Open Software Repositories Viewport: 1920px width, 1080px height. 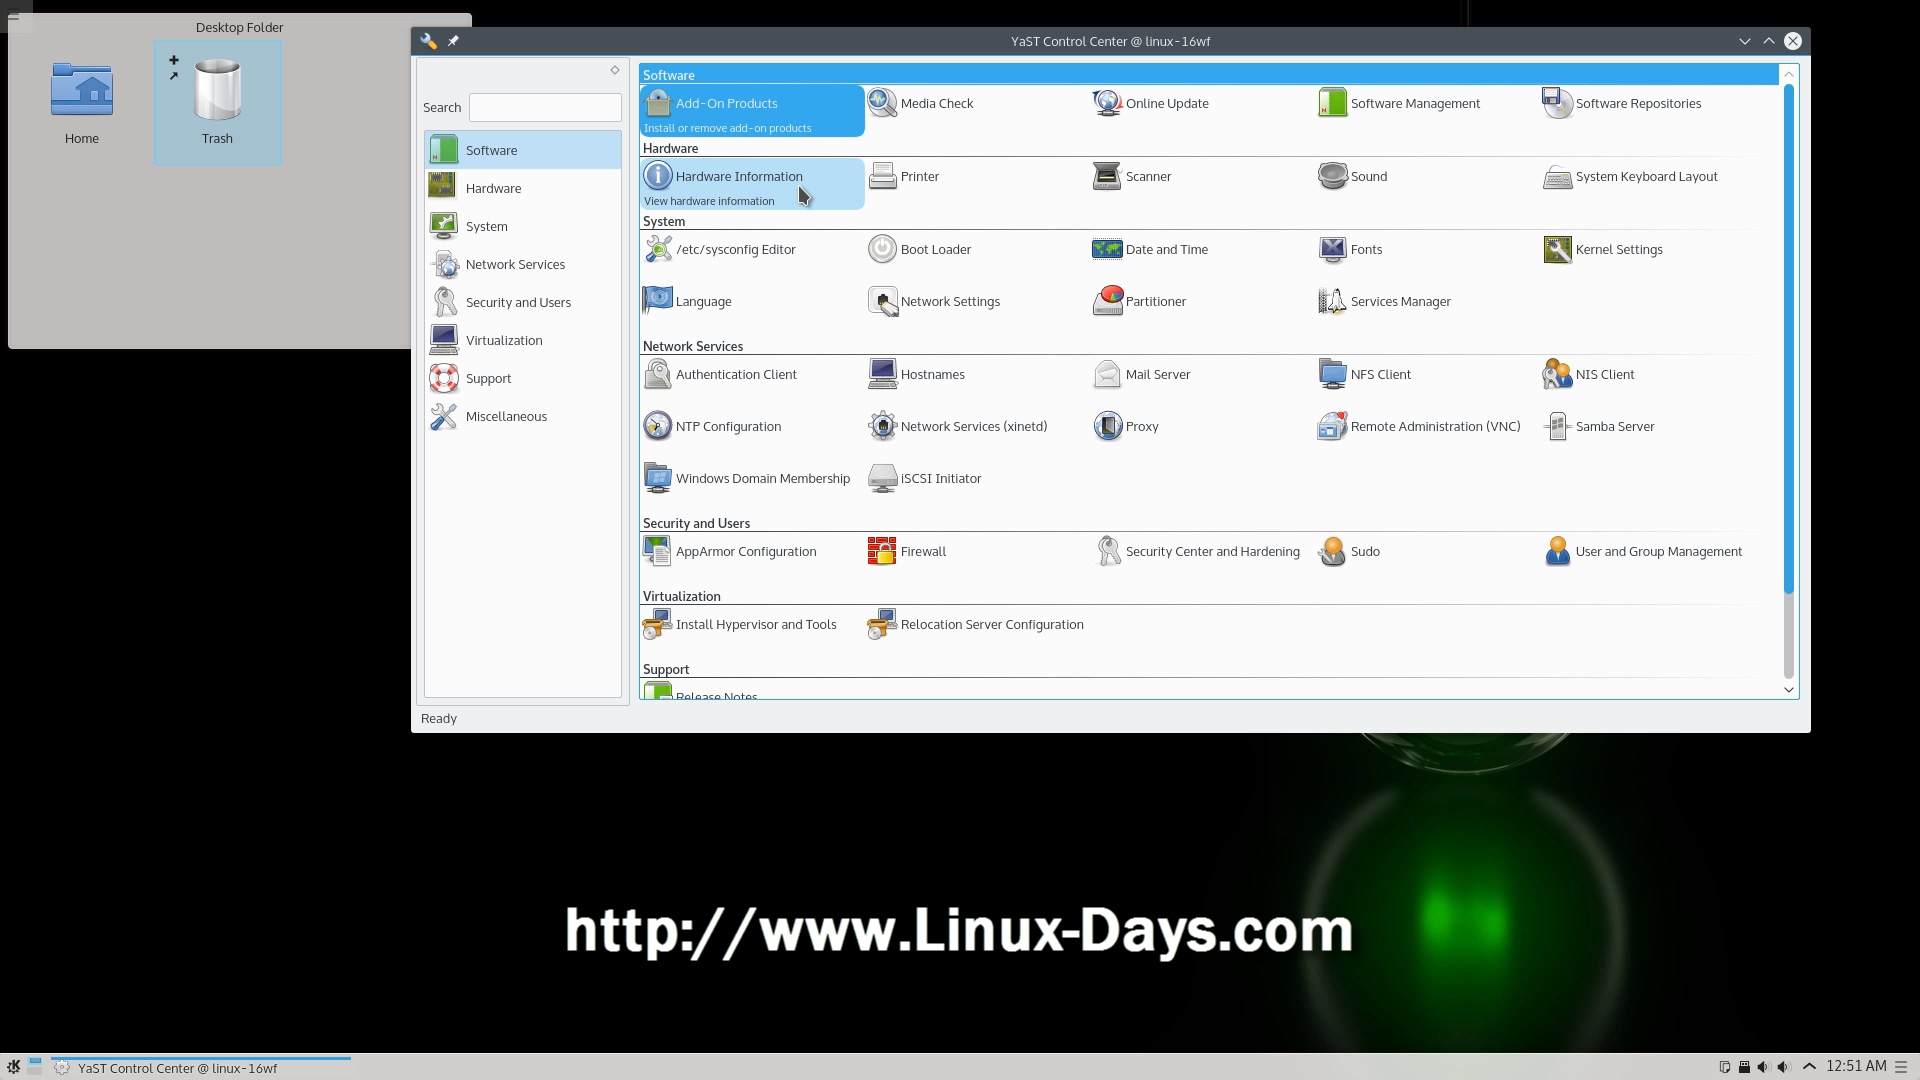1621,103
